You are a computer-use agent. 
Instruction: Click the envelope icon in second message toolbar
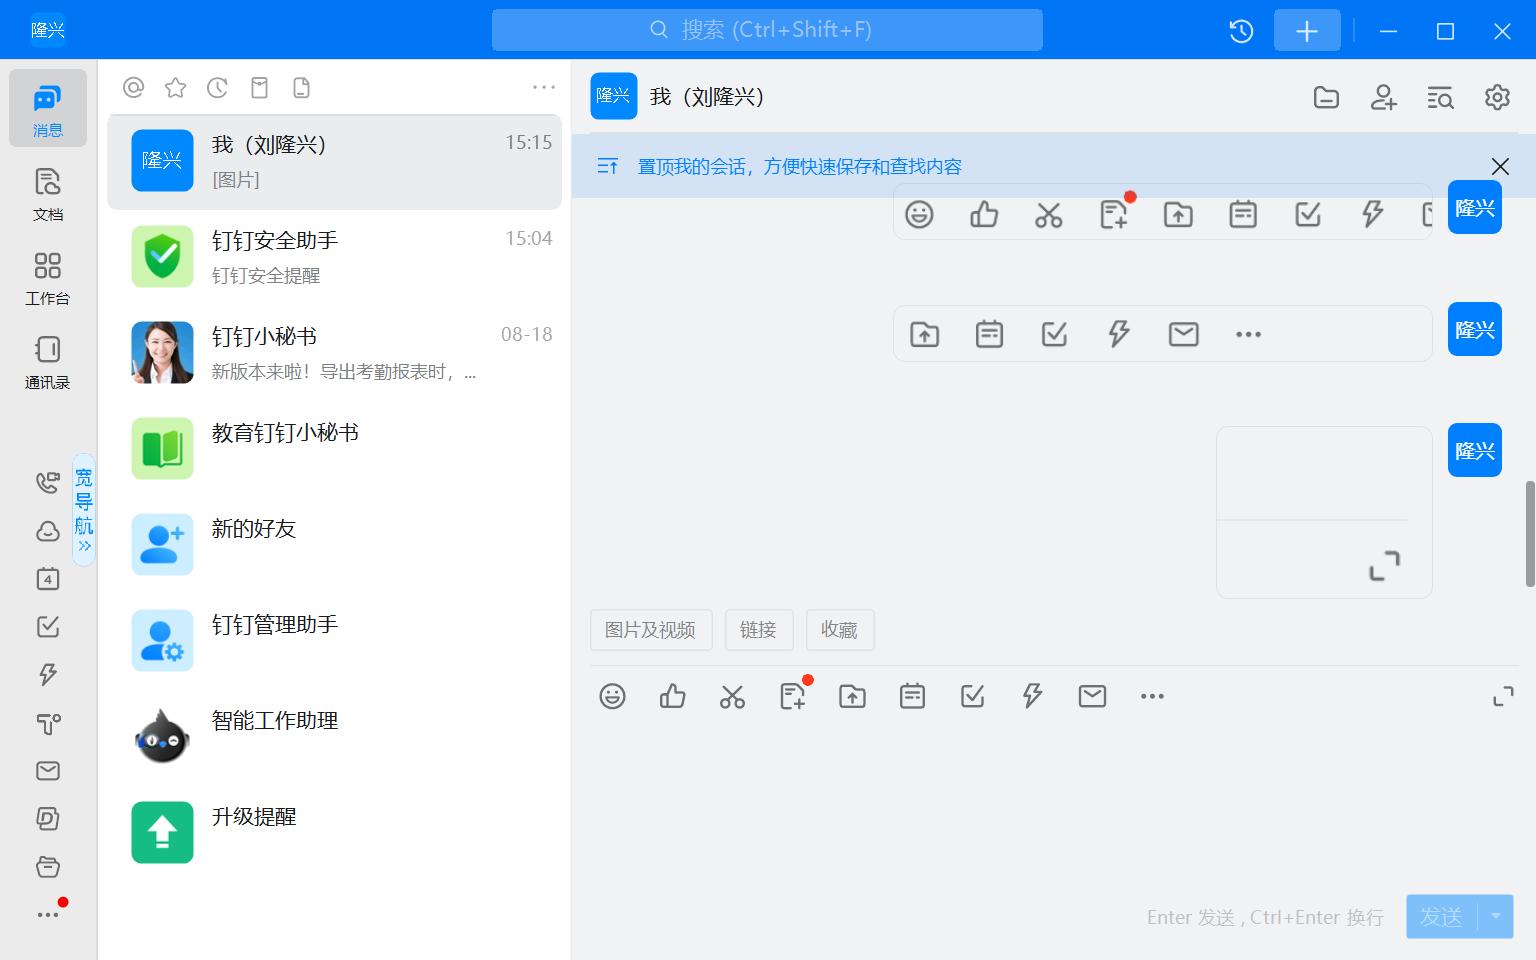[x=1183, y=334]
